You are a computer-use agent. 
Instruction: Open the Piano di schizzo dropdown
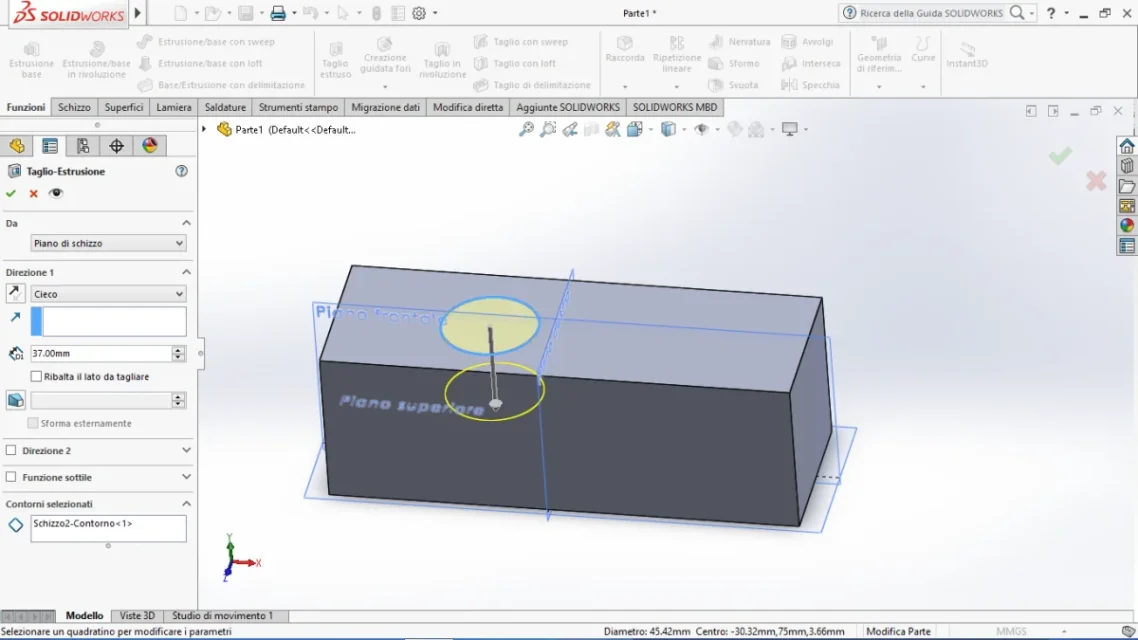108,243
